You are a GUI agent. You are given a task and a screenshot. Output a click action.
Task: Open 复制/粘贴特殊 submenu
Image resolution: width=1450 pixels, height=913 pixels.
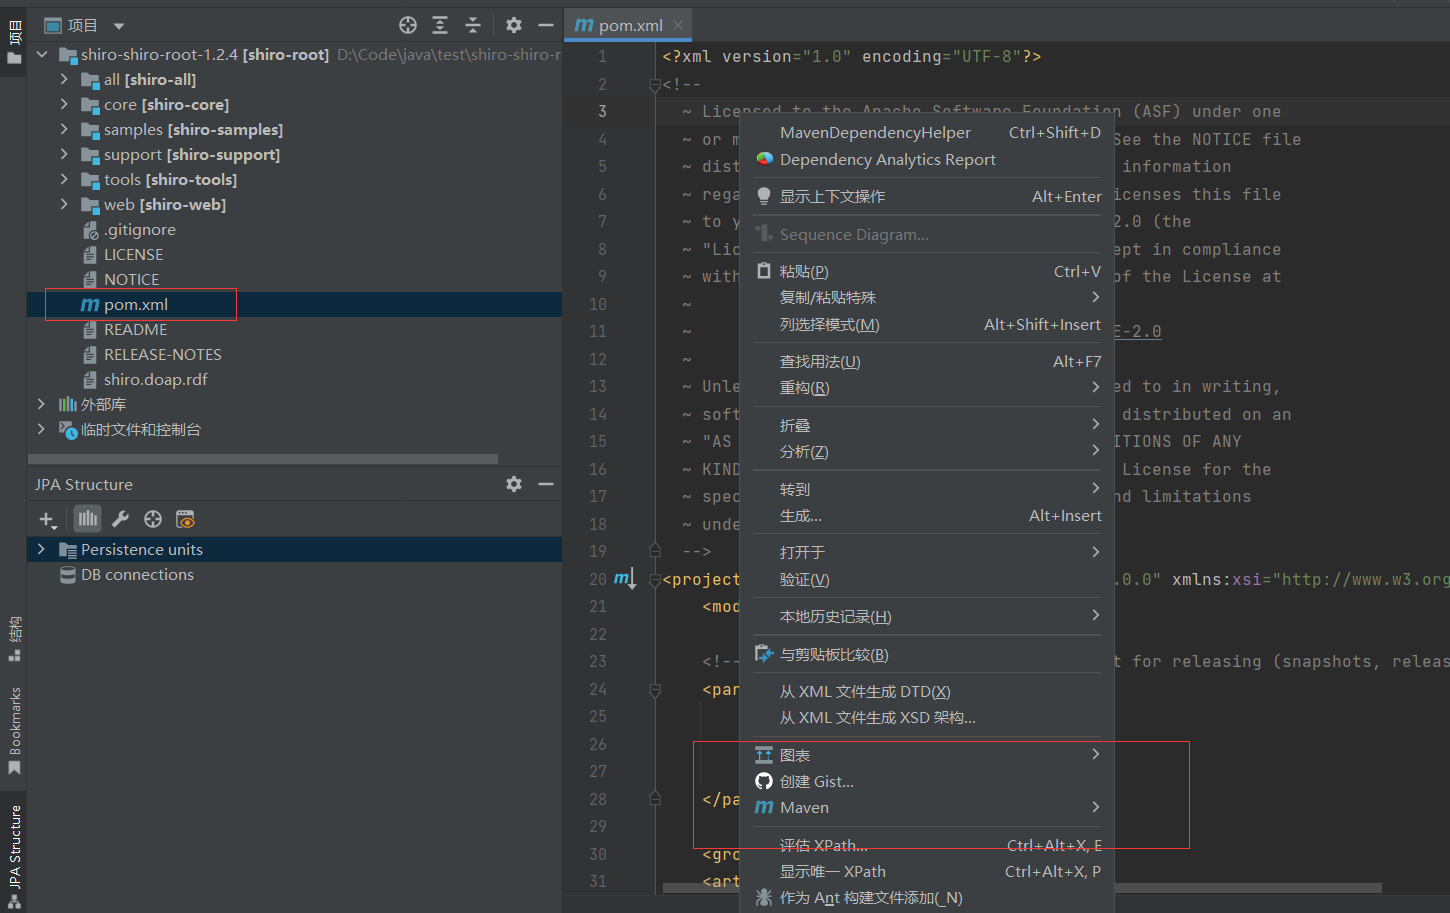927,297
